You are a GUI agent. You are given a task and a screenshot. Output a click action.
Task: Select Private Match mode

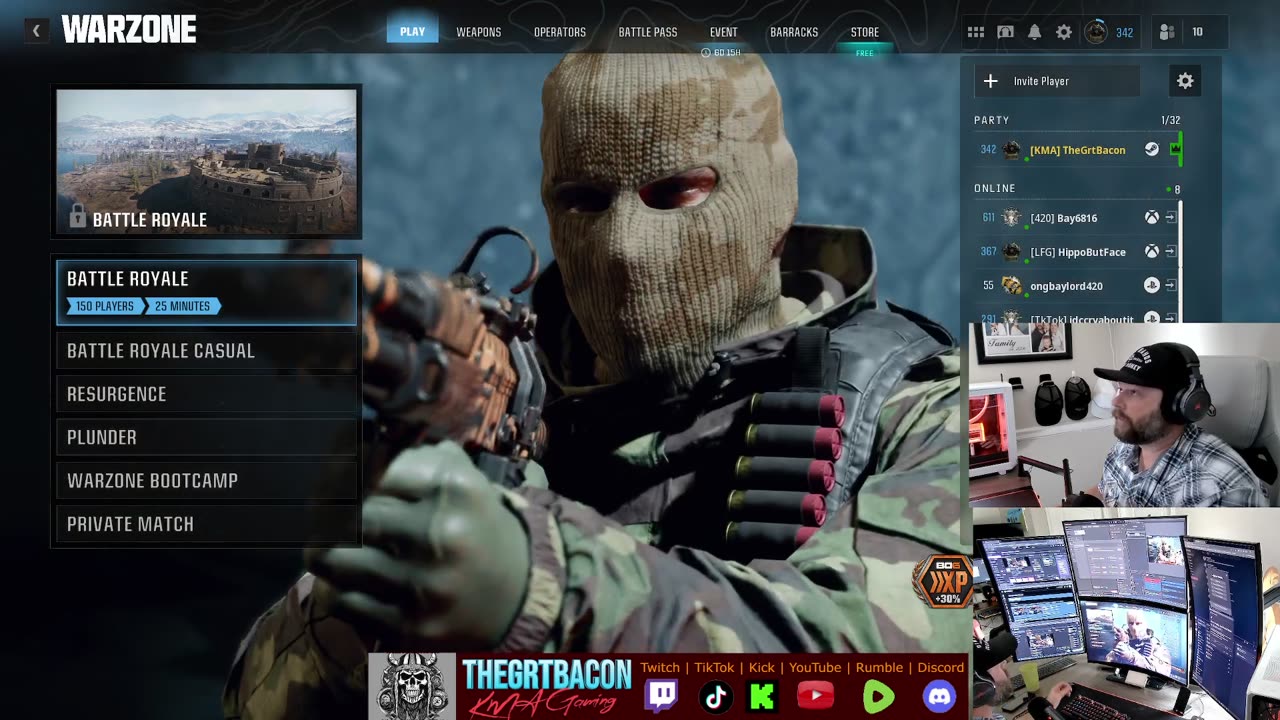click(x=206, y=524)
